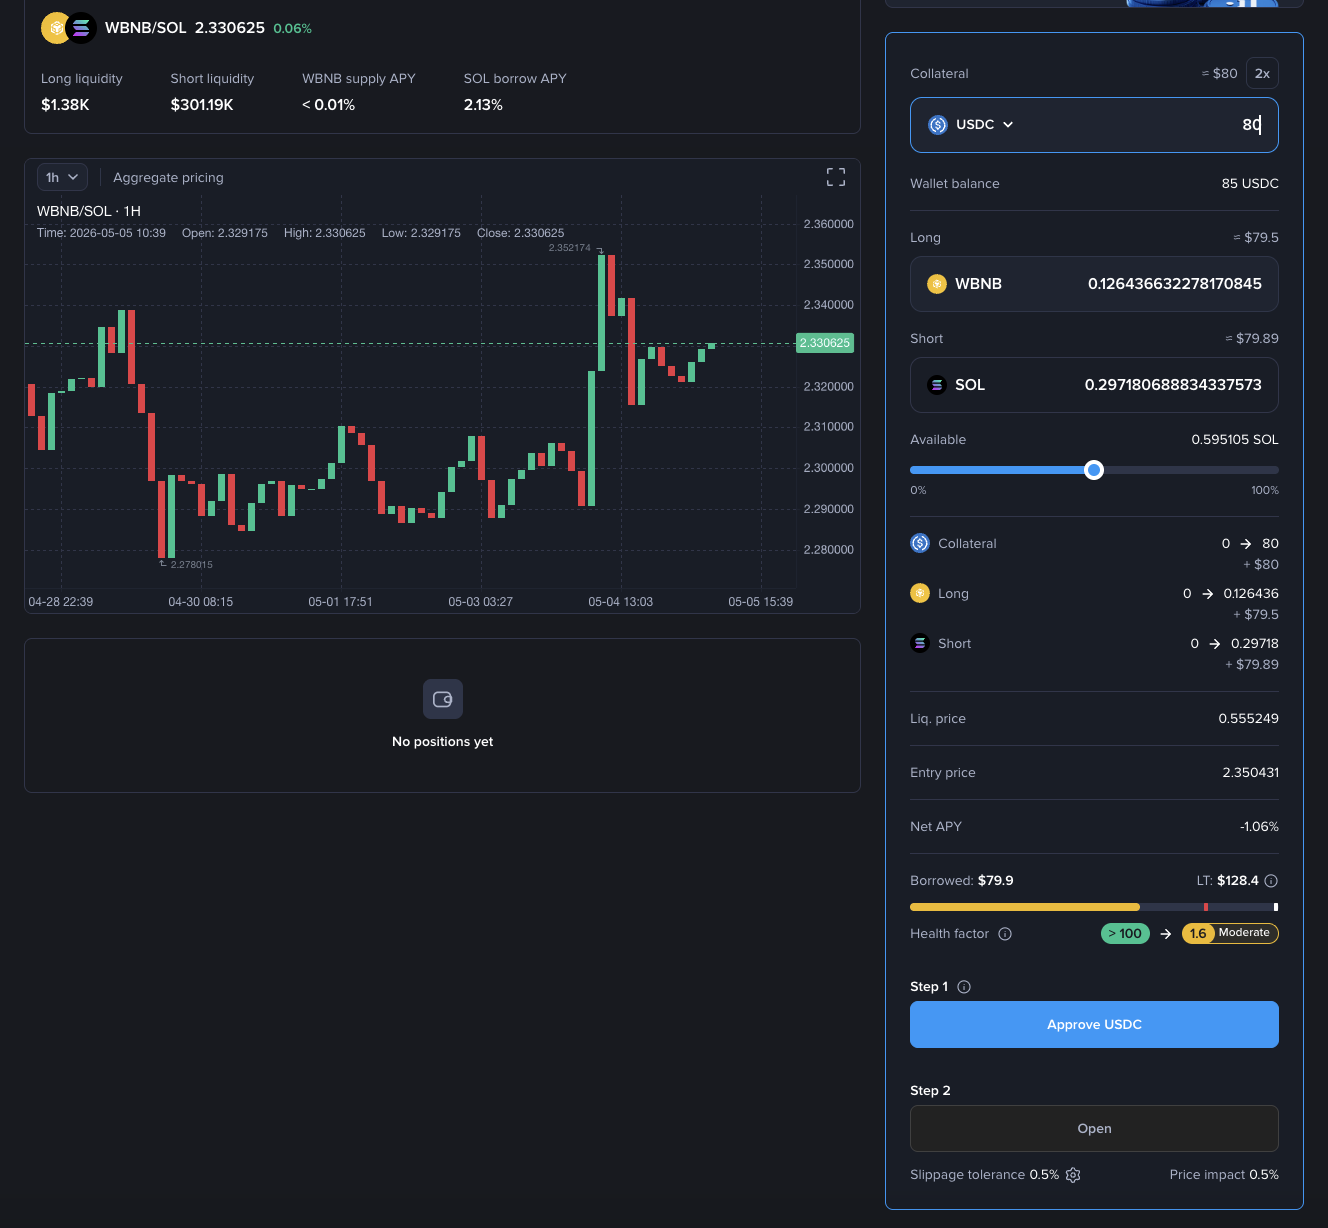
Task: Click the Long liquidity $1.38K value
Action: [x=65, y=105]
